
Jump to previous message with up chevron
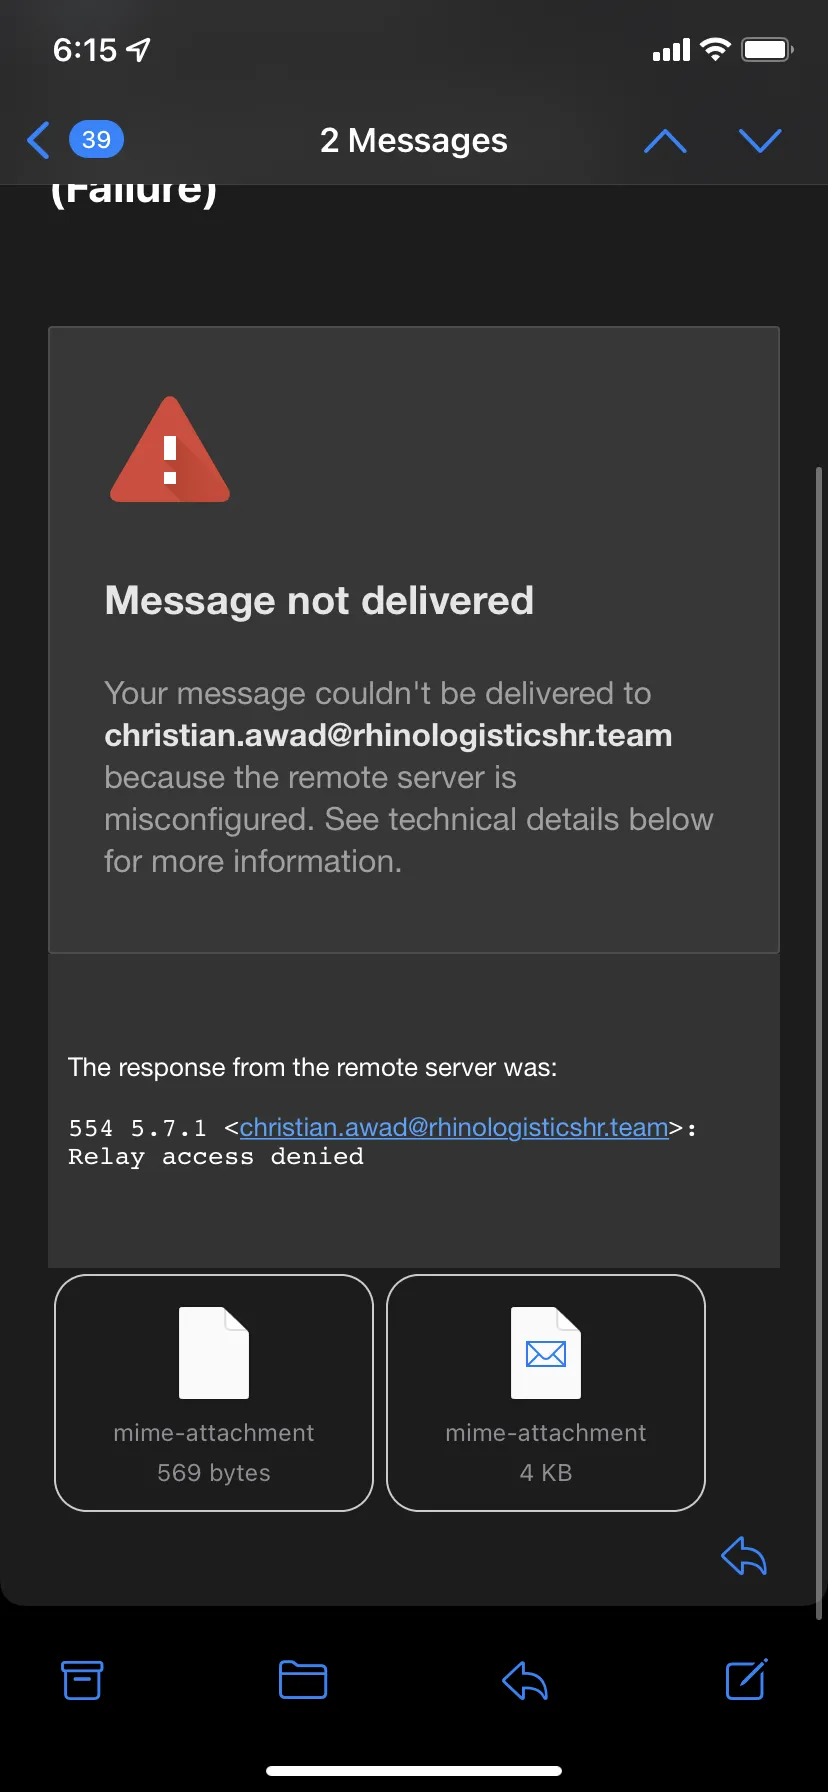665,140
